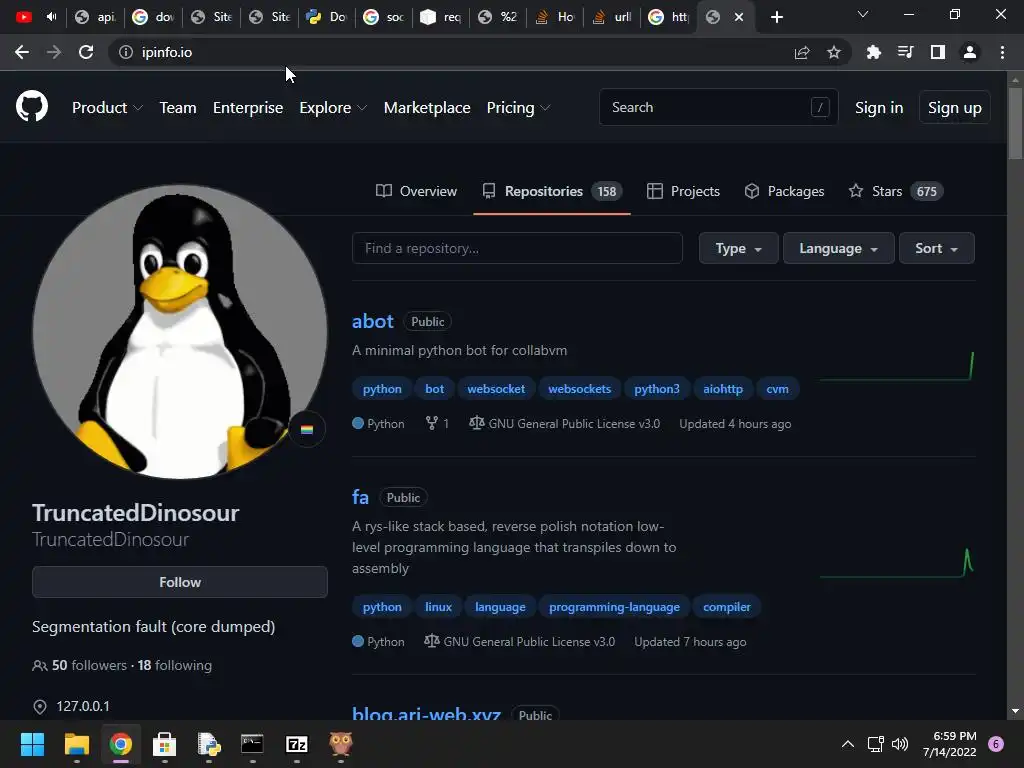Viewport: 1024px width, 768px height.
Task: View the 50 followers list
Action: (89, 665)
